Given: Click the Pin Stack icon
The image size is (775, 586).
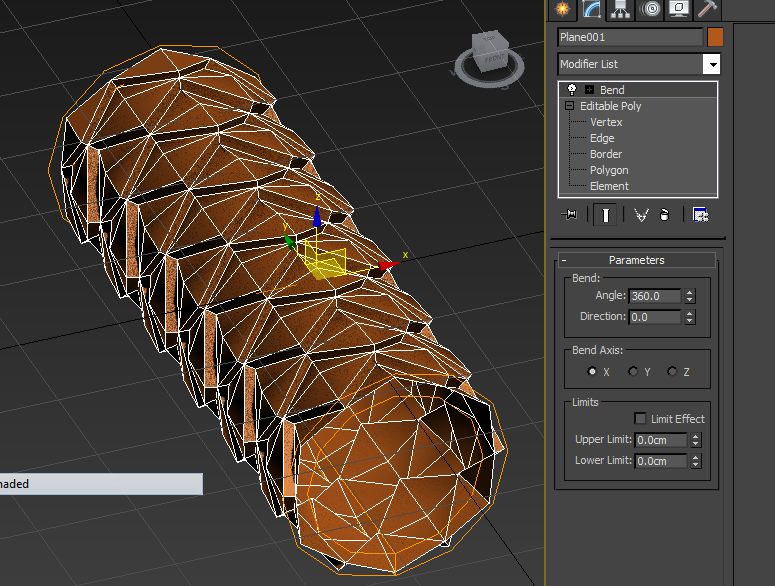Looking at the screenshot, I should (x=571, y=215).
